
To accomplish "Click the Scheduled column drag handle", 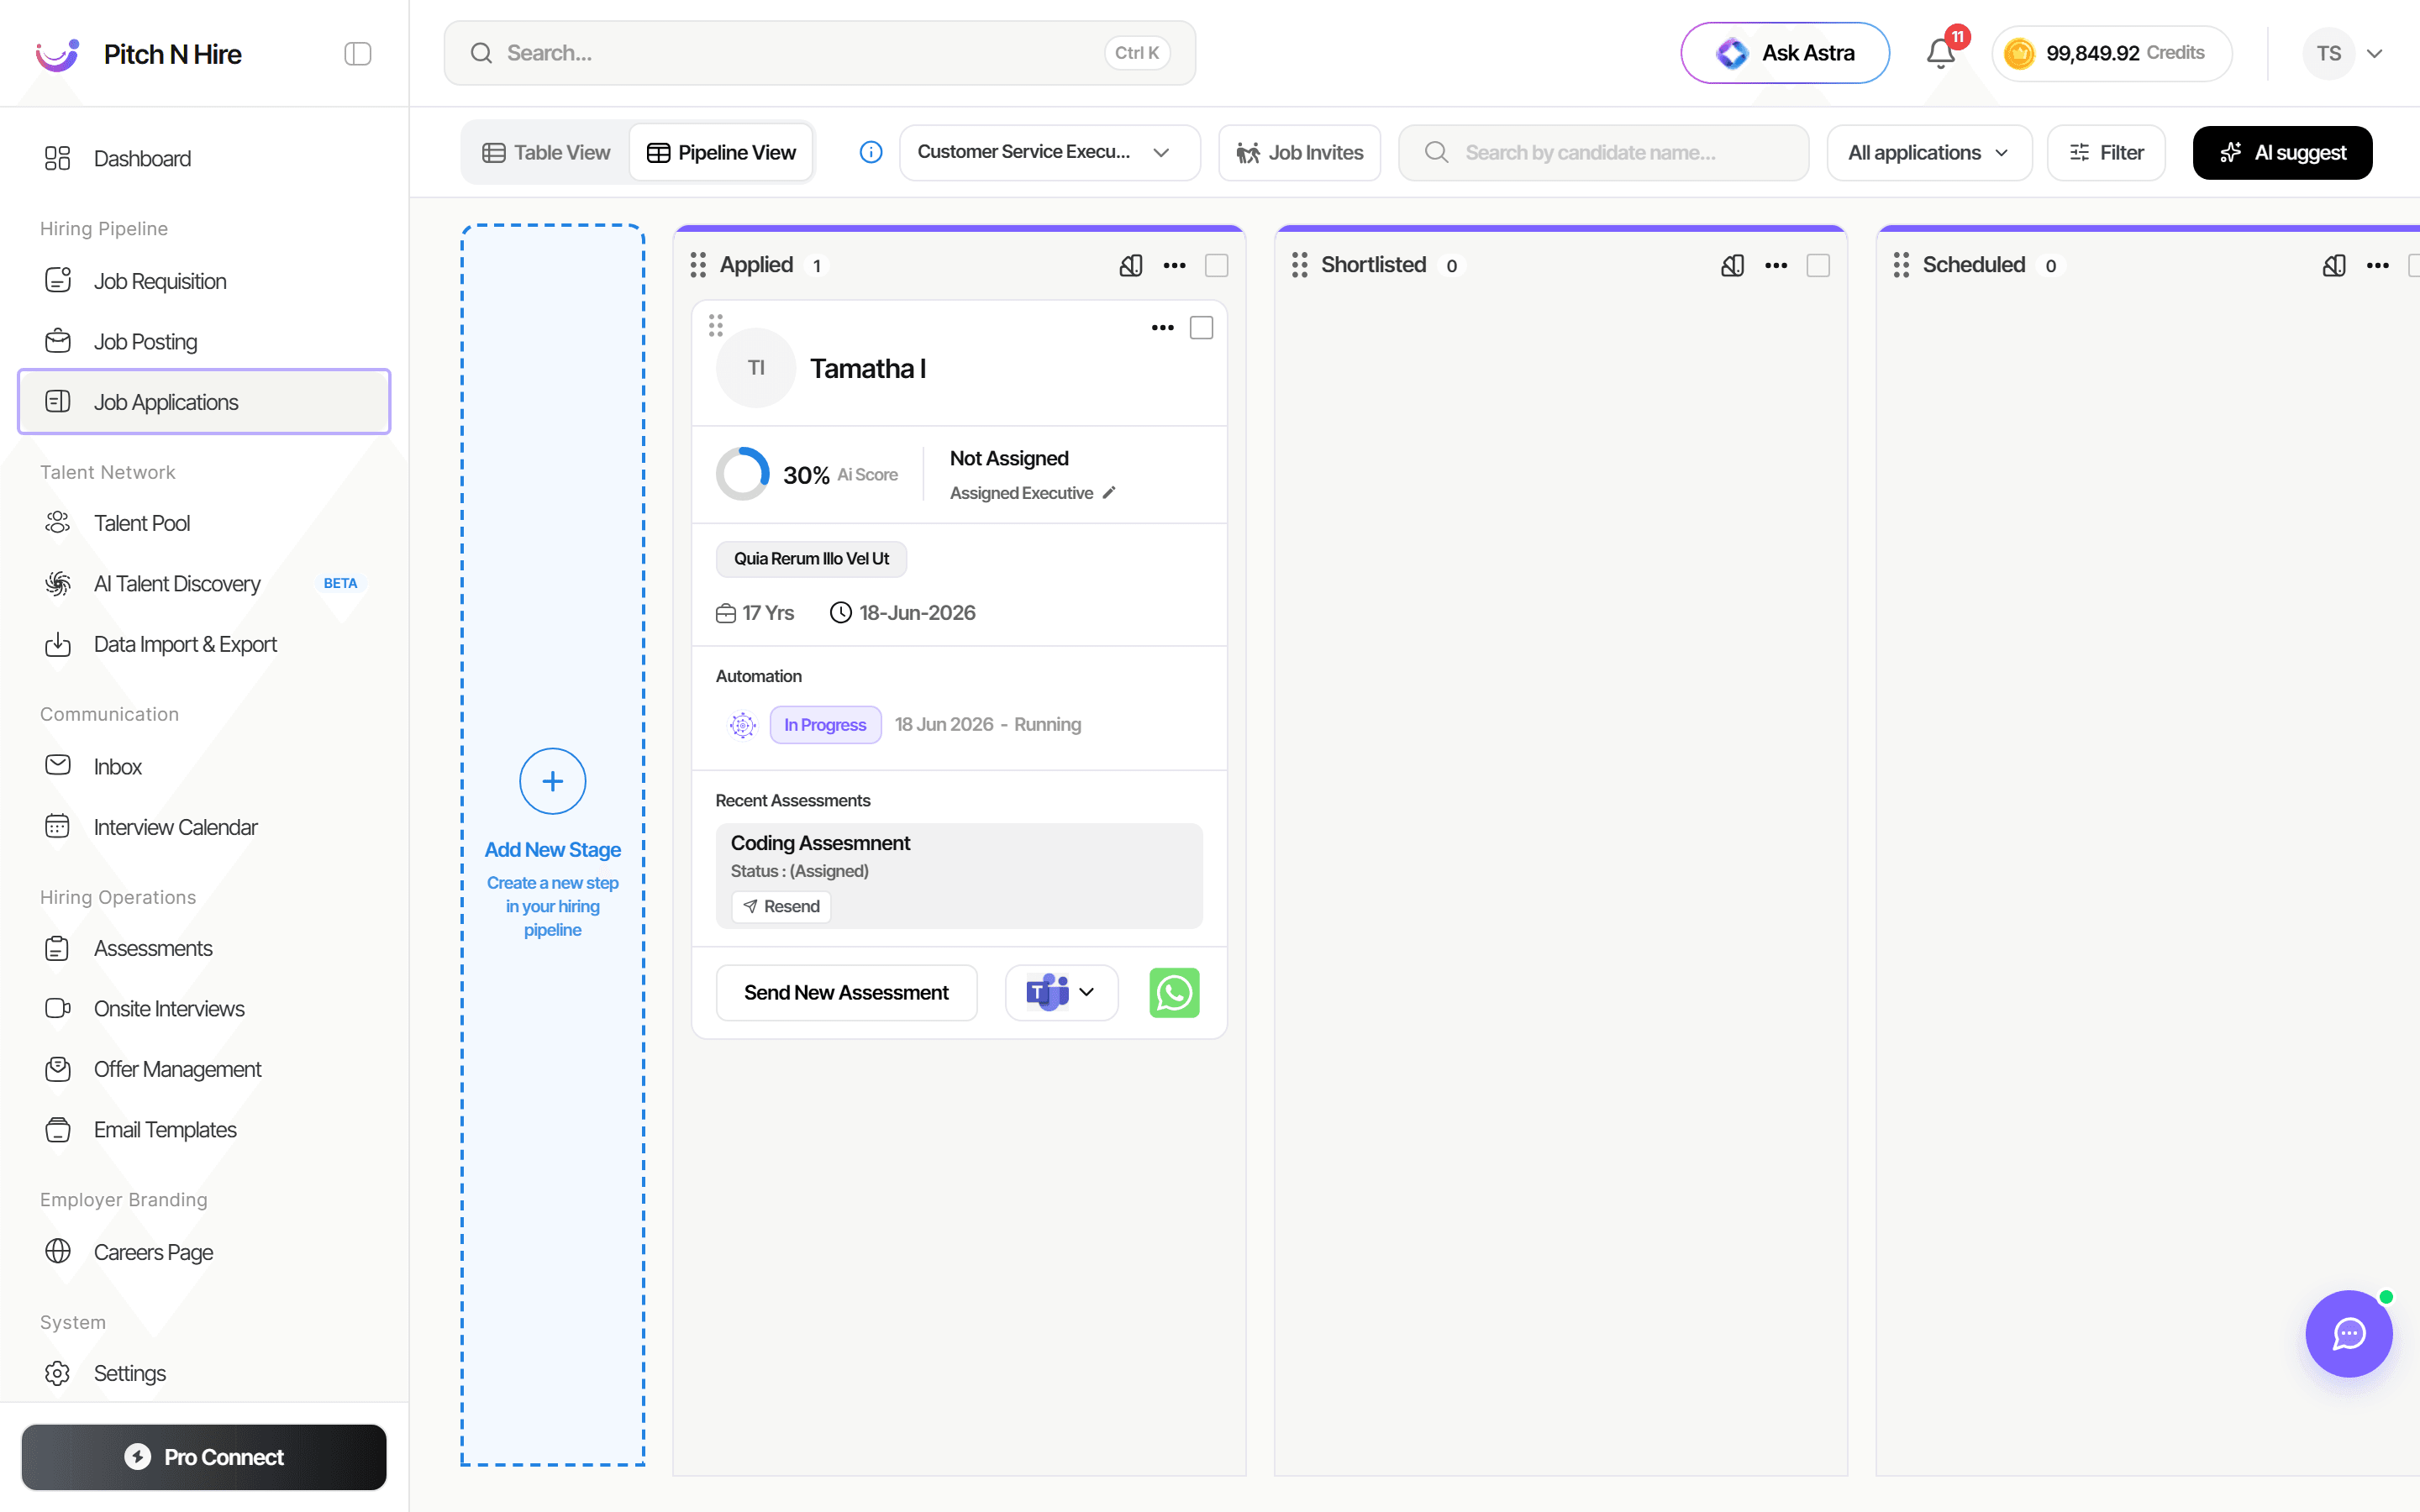I will click(1901, 265).
